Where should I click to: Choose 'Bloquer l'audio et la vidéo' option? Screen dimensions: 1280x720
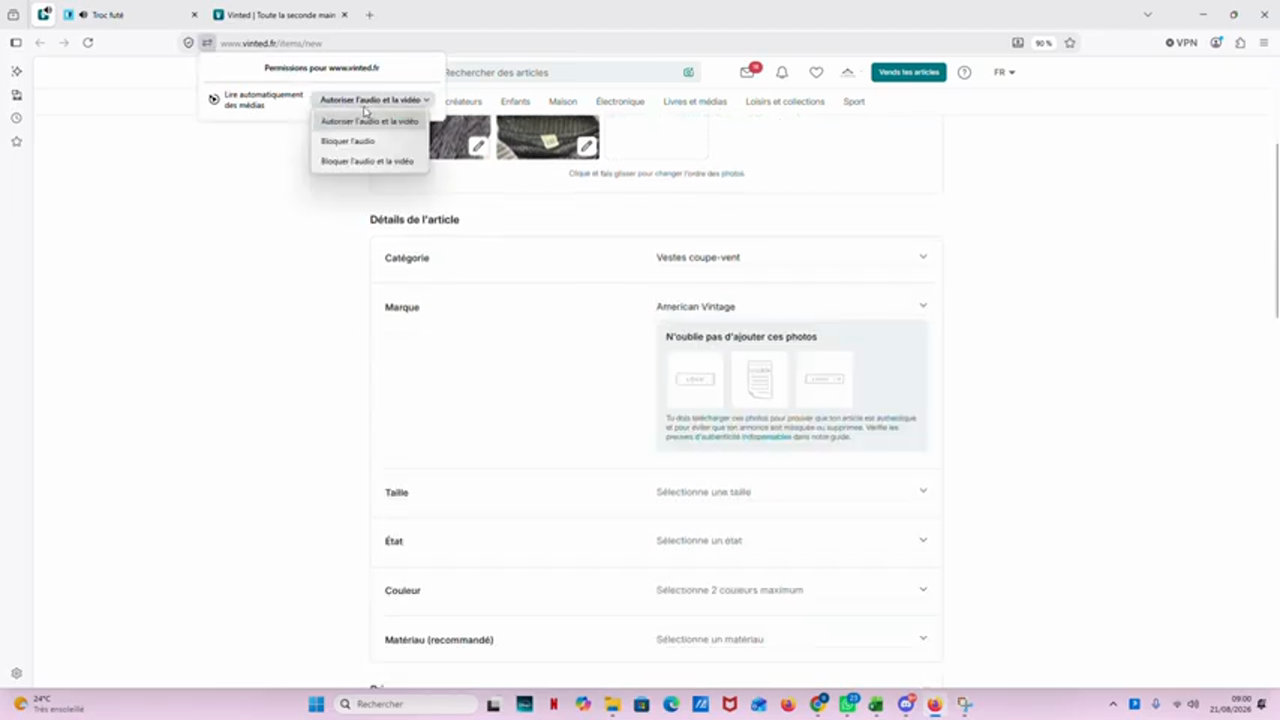click(x=369, y=161)
